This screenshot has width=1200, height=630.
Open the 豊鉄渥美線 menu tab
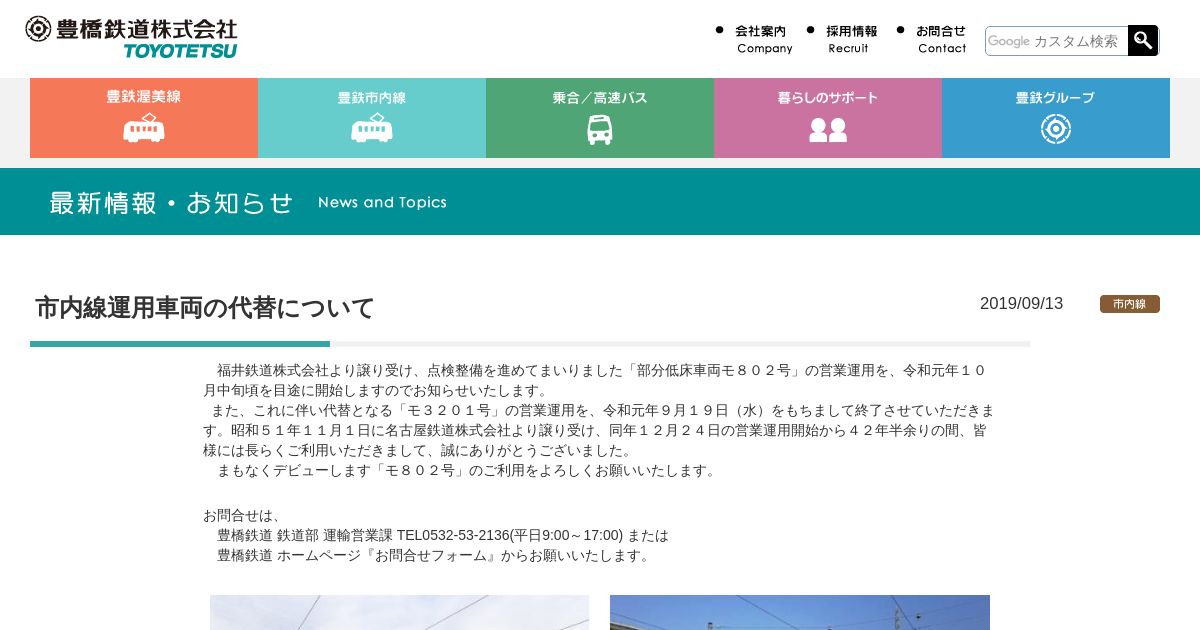(x=144, y=118)
